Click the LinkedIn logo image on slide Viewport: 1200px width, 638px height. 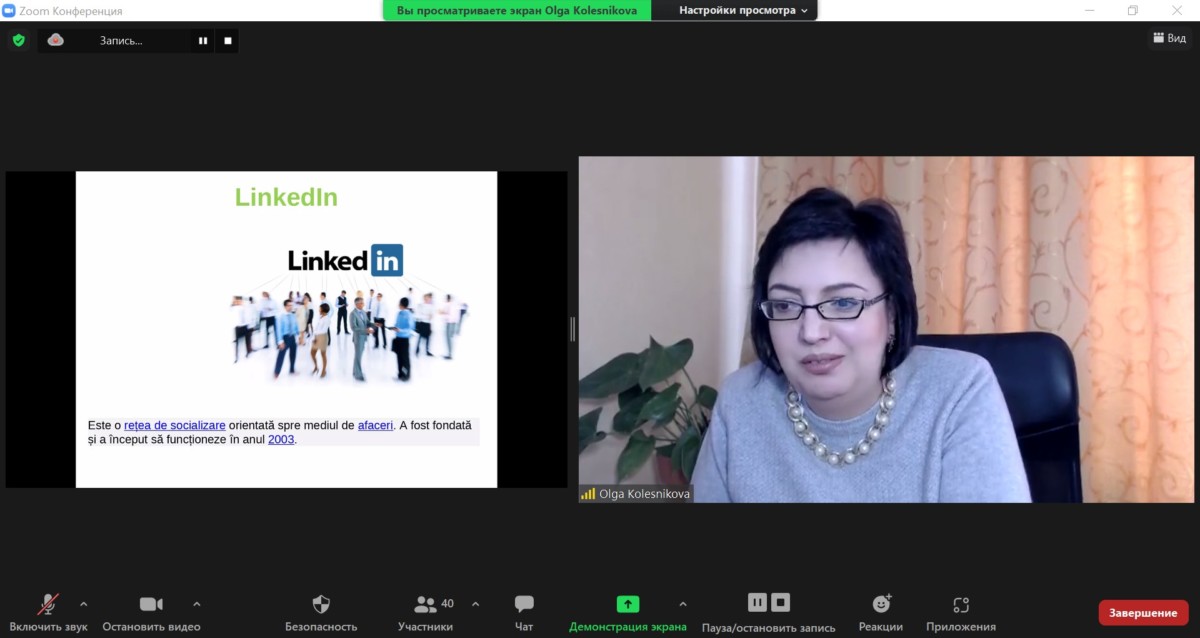(x=345, y=260)
